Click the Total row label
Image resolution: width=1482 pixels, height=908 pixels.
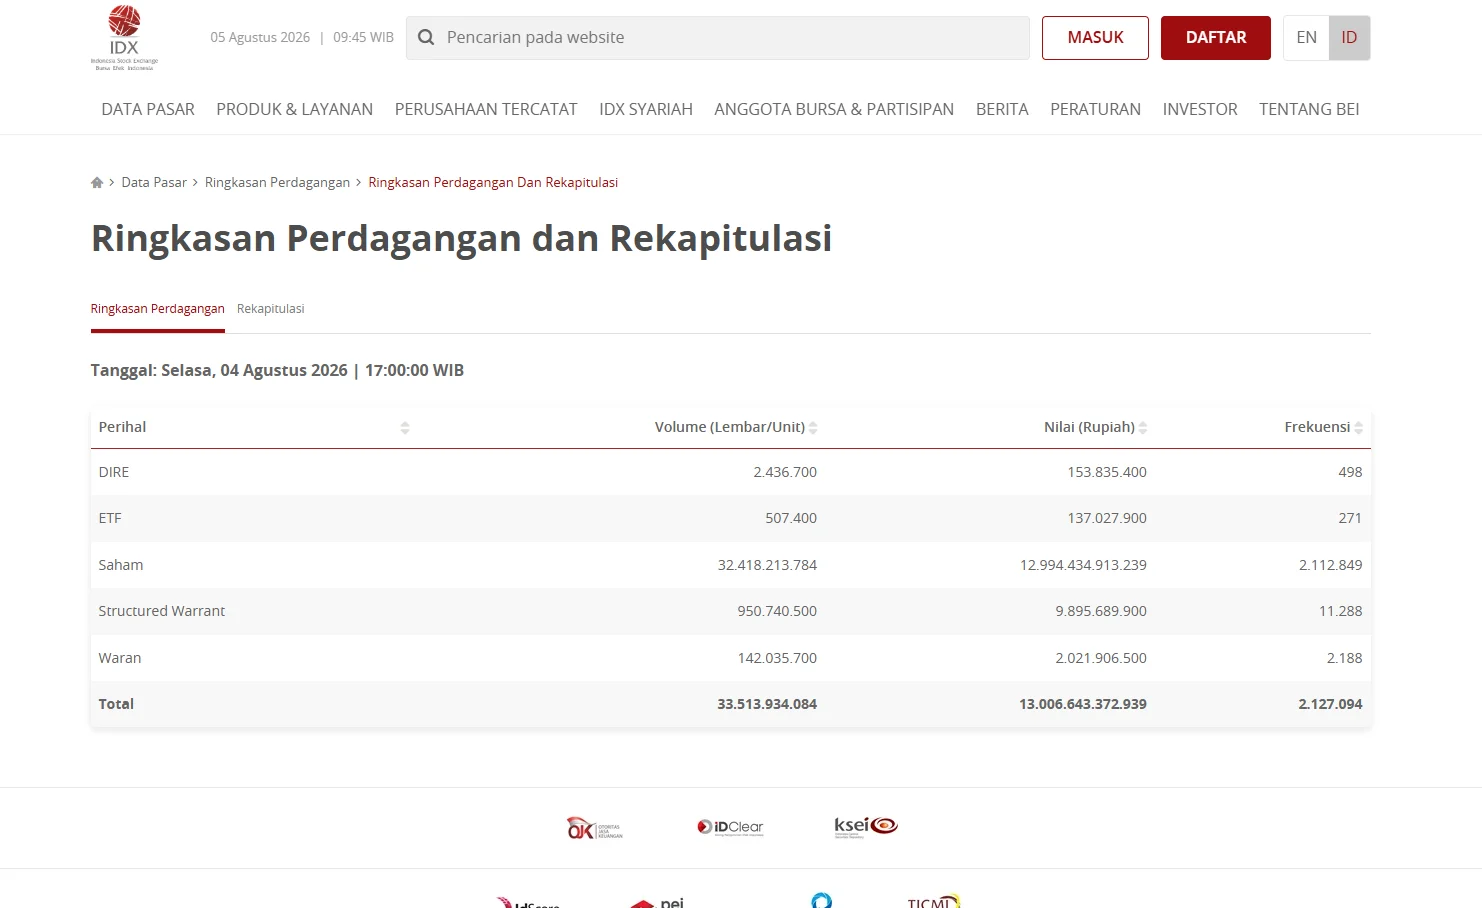pyautogui.click(x=116, y=704)
